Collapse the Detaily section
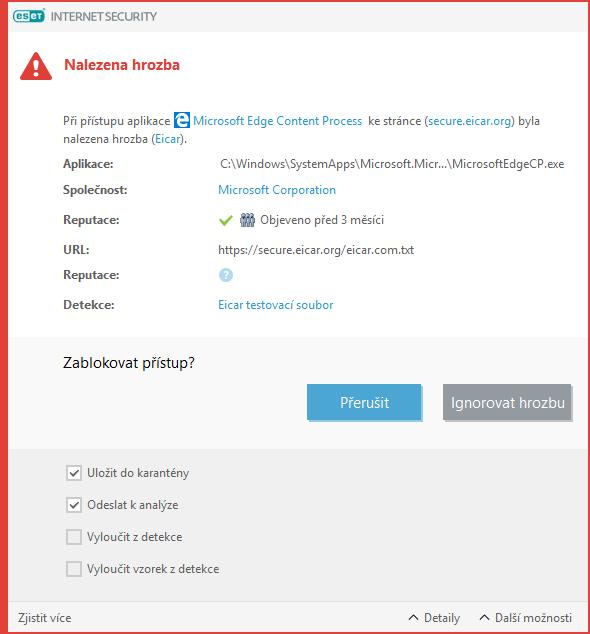The height and width of the screenshot is (634, 590). pyautogui.click(x=434, y=618)
